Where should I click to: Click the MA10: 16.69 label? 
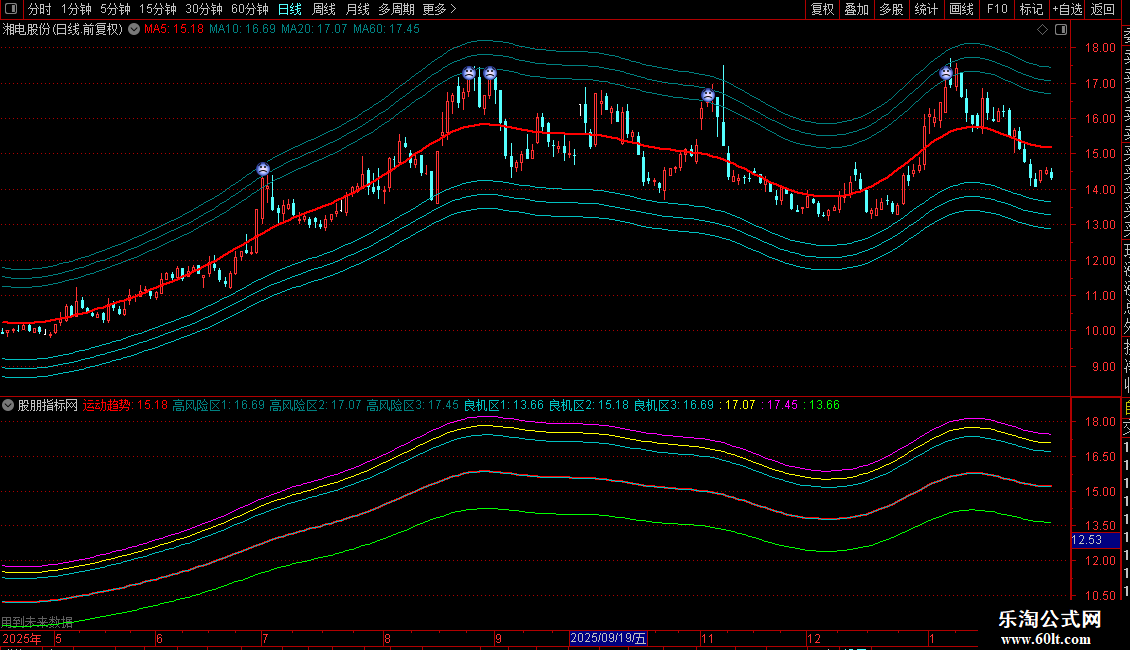(x=242, y=30)
